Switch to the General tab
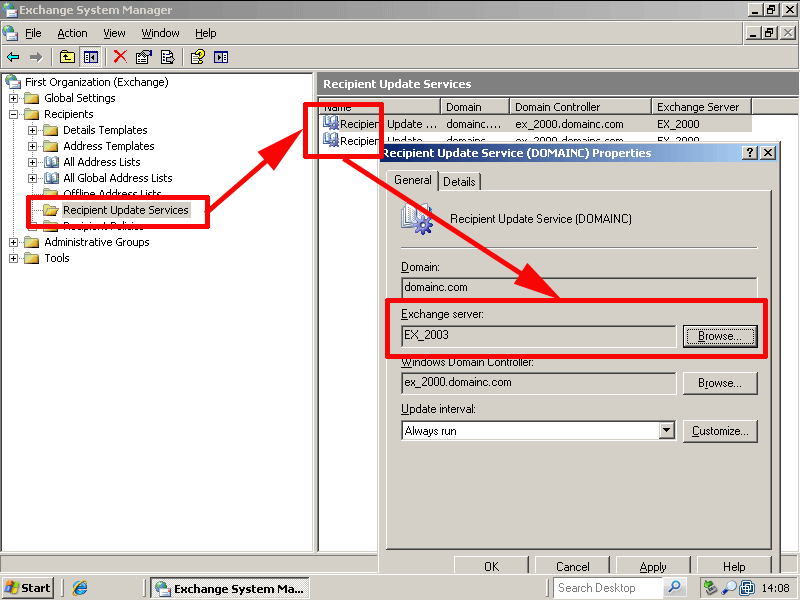Screen dimensions: 800x600 click(412, 180)
